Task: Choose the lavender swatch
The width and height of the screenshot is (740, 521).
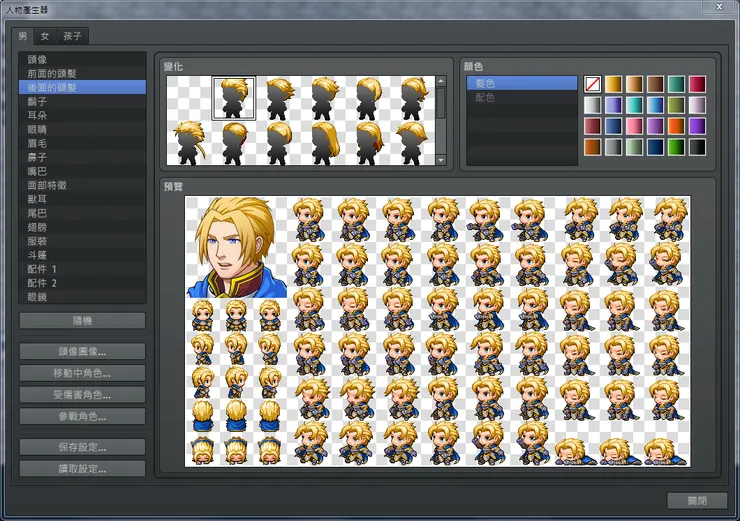Action: [614, 105]
